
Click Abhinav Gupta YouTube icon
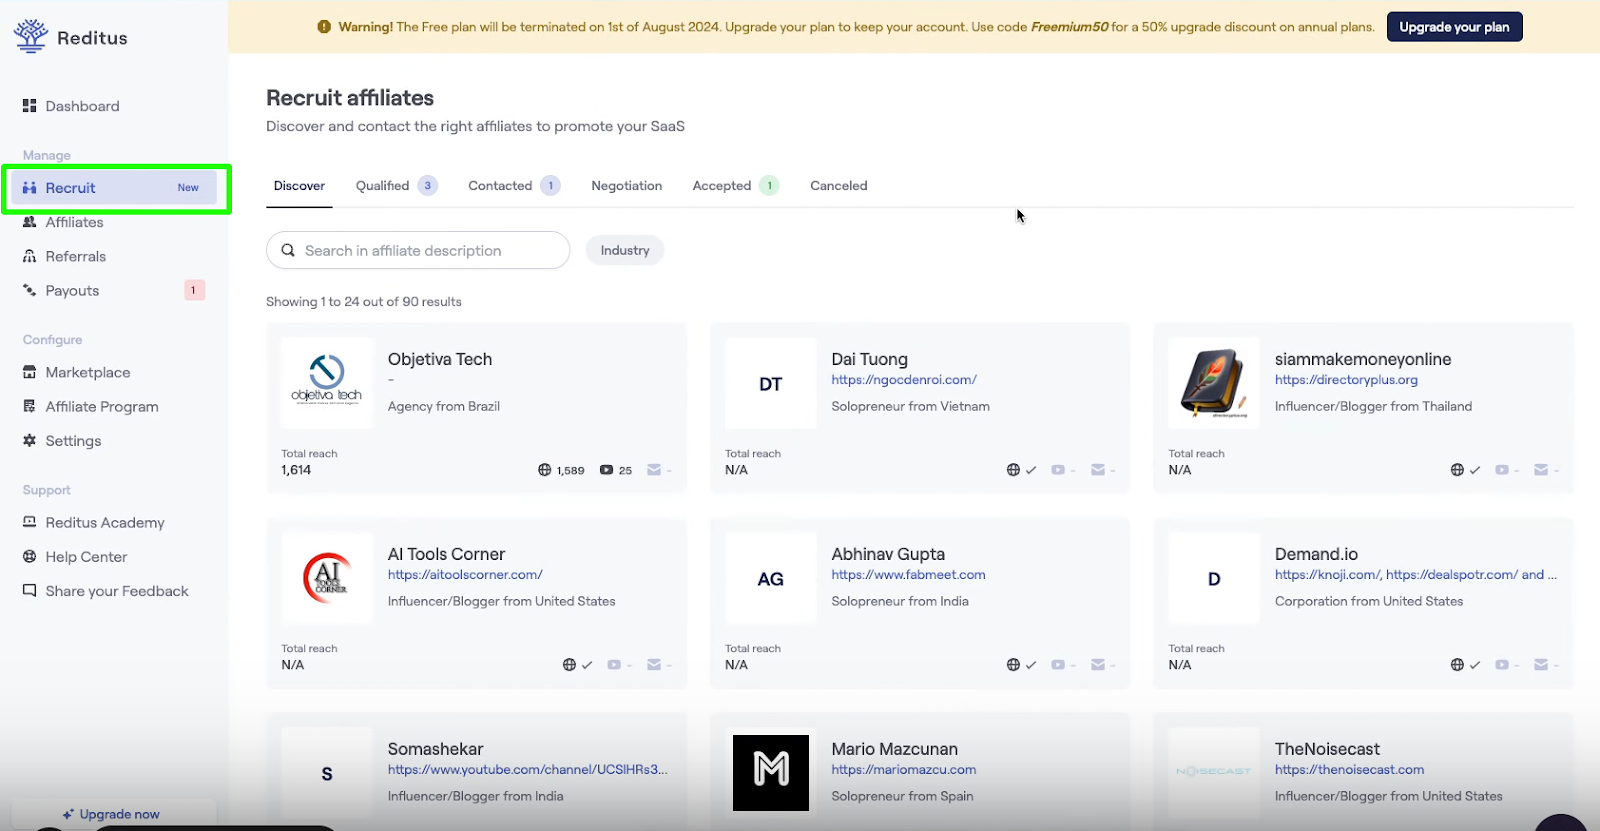click(1058, 665)
